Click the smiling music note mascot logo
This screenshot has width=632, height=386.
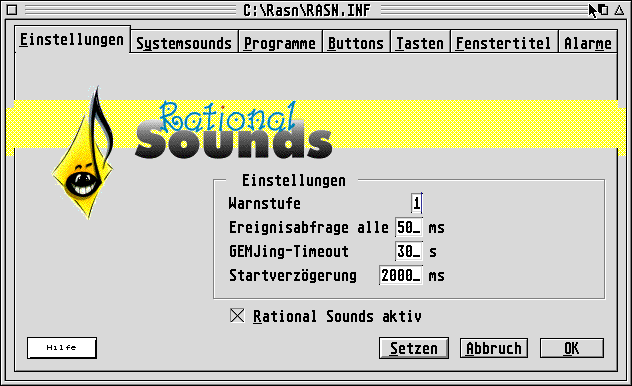tap(84, 152)
